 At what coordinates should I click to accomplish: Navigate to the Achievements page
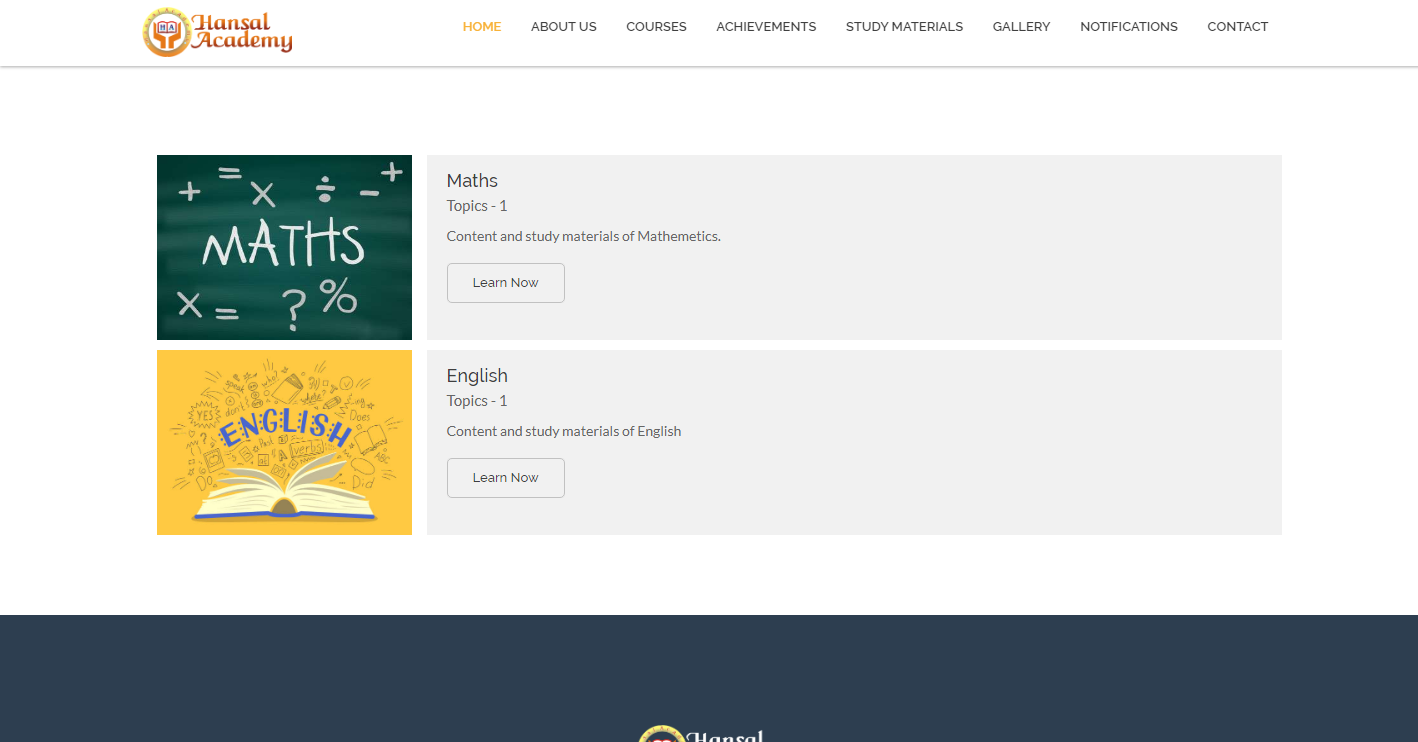(766, 27)
